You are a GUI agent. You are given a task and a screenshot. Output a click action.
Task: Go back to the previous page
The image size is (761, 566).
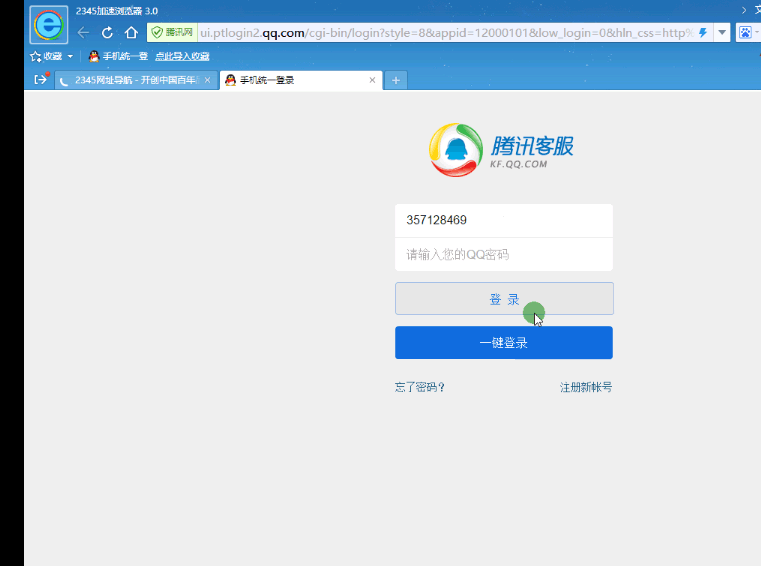click(x=83, y=33)
